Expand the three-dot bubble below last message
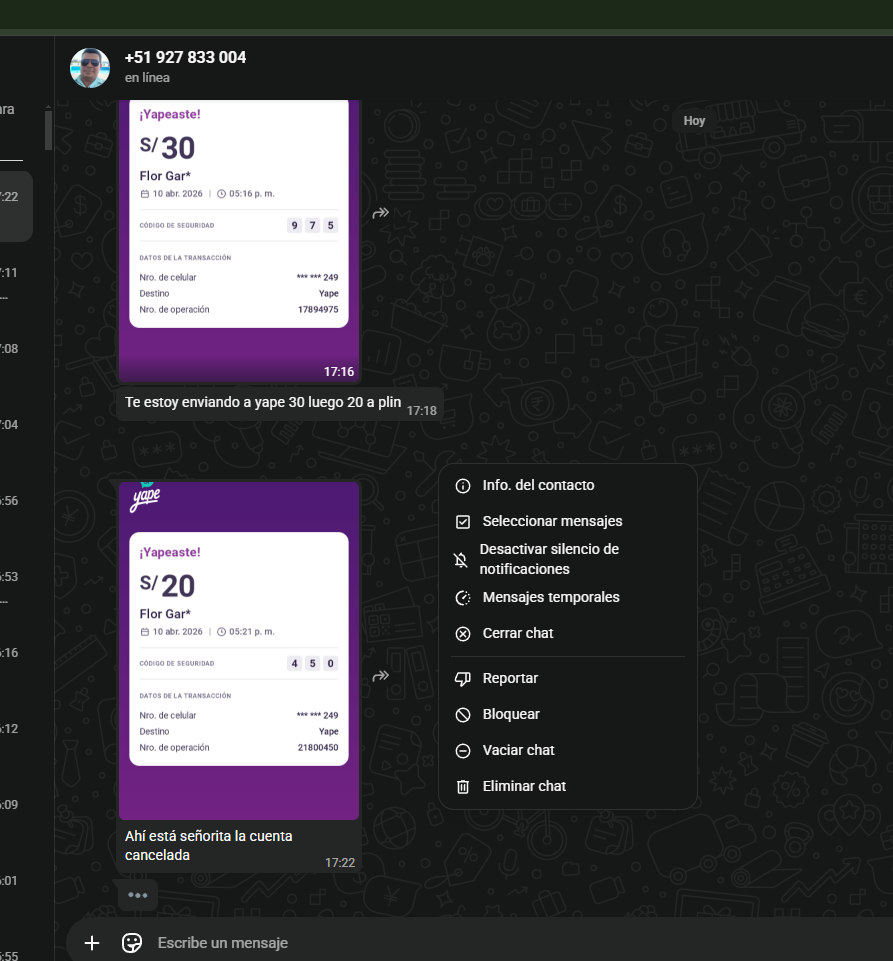The height and width of the screenshot is (961, 893). click(x=138, y=895)
